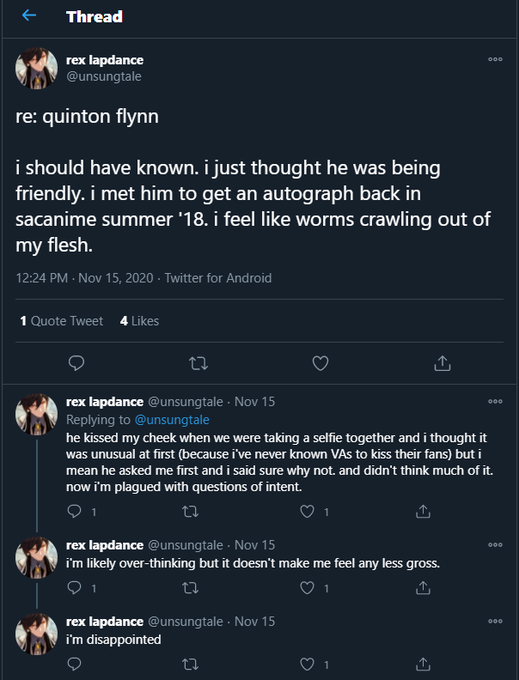Screen dimensions: 519x680
Task: Open Twitter for Android source link
Action: tap(218, 278)
